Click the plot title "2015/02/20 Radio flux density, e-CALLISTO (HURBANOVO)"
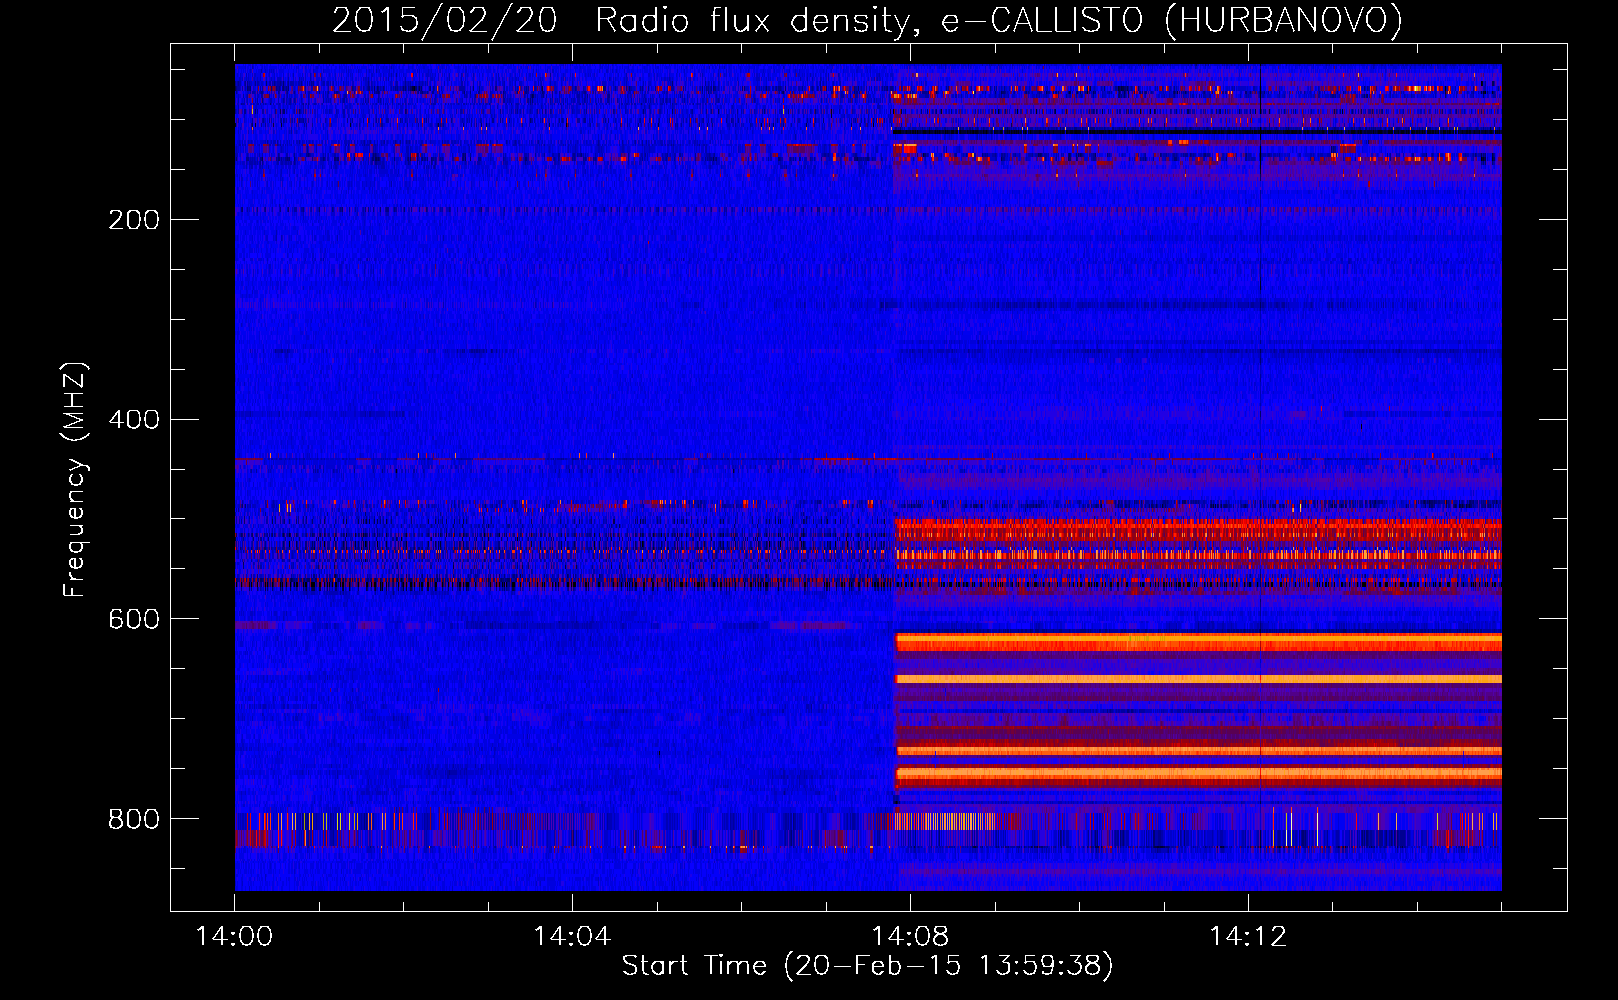This screenshot has width=1618, height=1000. click(867, 21)
